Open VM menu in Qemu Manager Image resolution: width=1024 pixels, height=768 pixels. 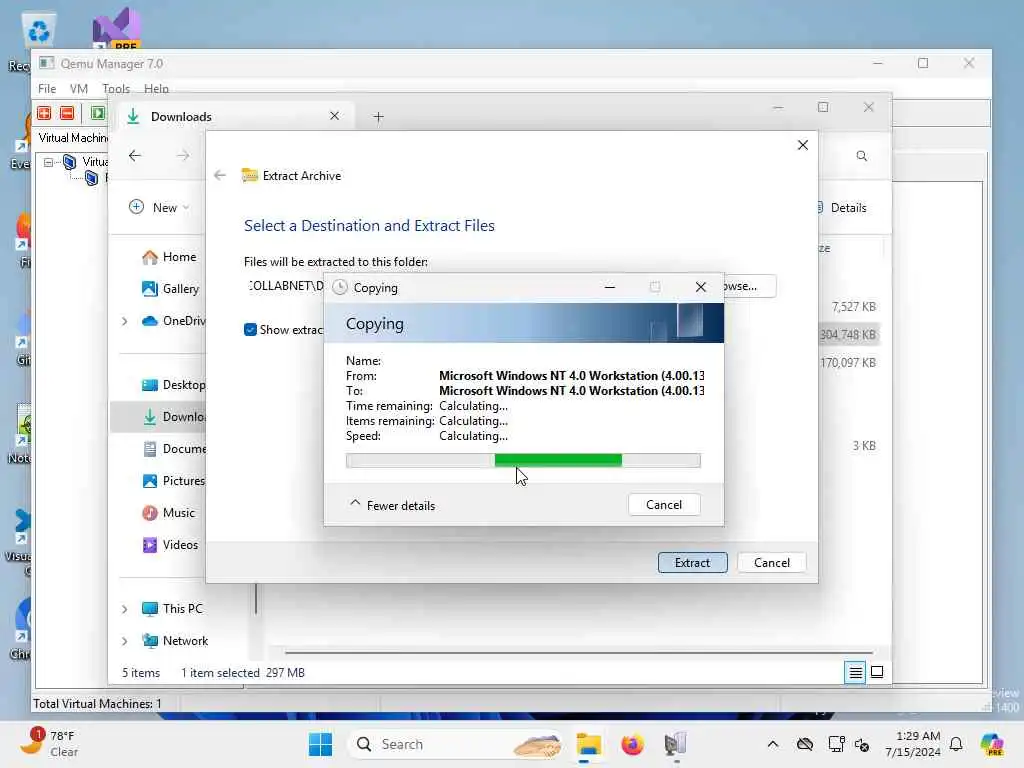pos(78,88)
